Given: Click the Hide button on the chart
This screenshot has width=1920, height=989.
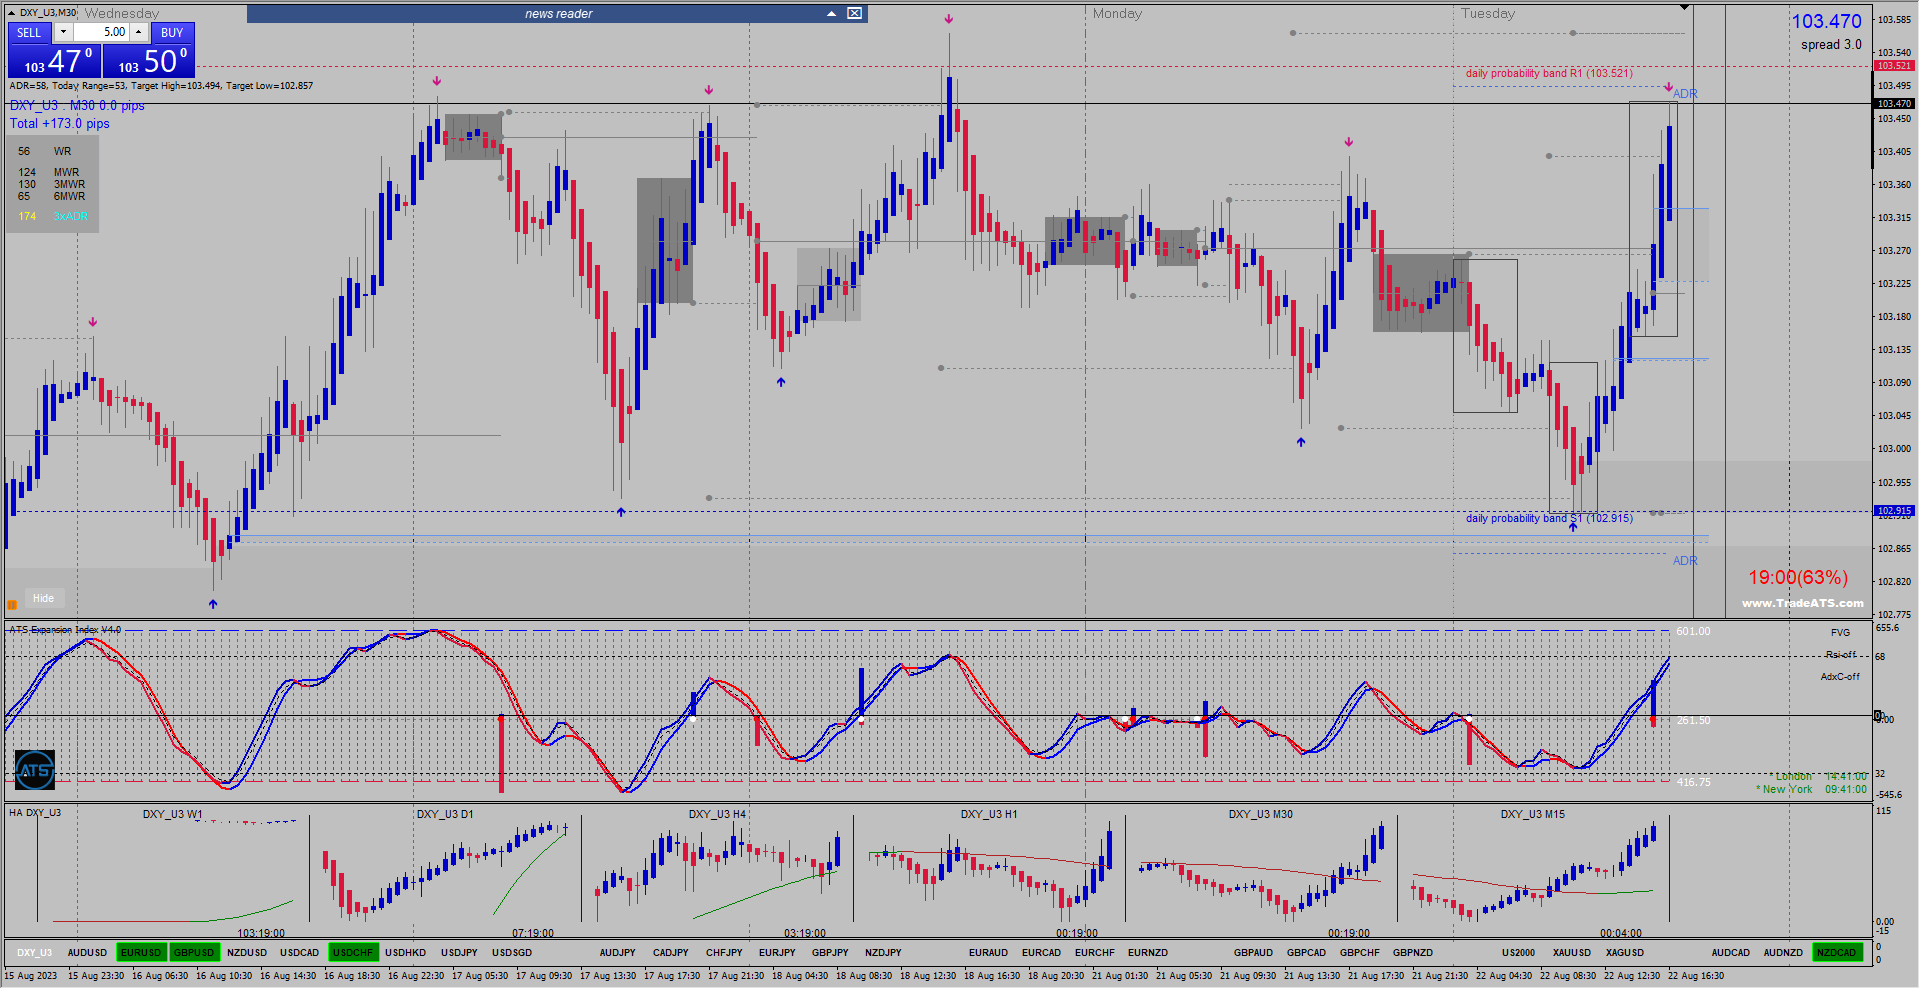Looking at the screenshot, I should tap(44, 597).
